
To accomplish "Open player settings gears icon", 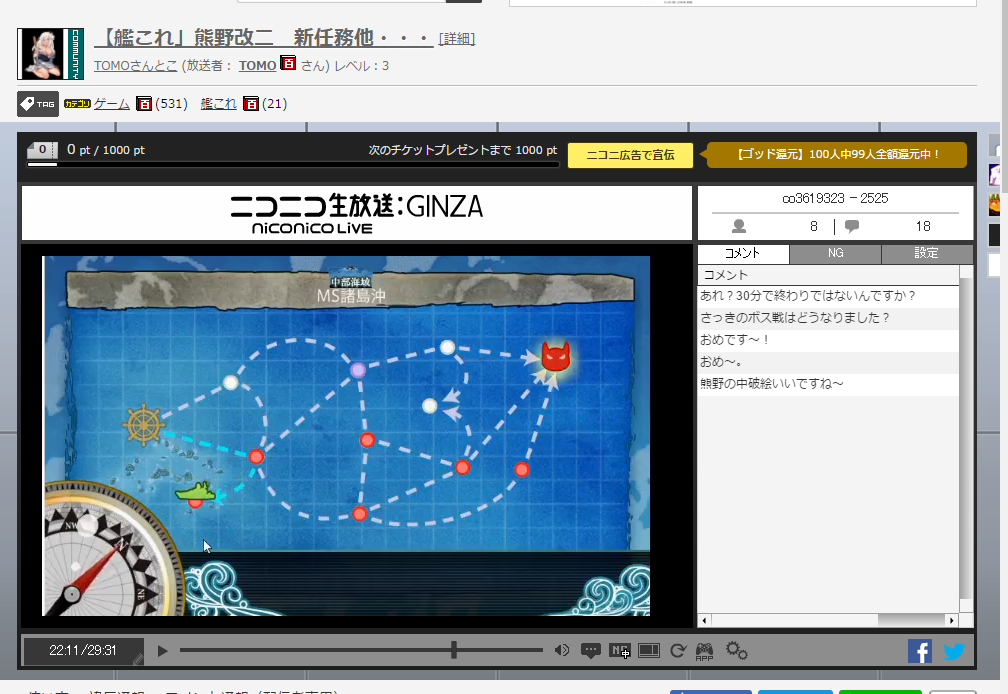I will pos(737,650).
